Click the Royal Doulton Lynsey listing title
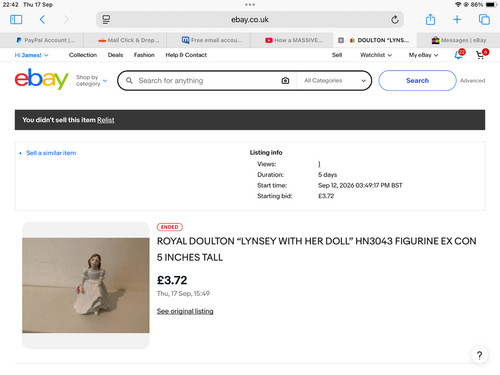The width and height of the screenshot is (500, 375). point(317,249)
